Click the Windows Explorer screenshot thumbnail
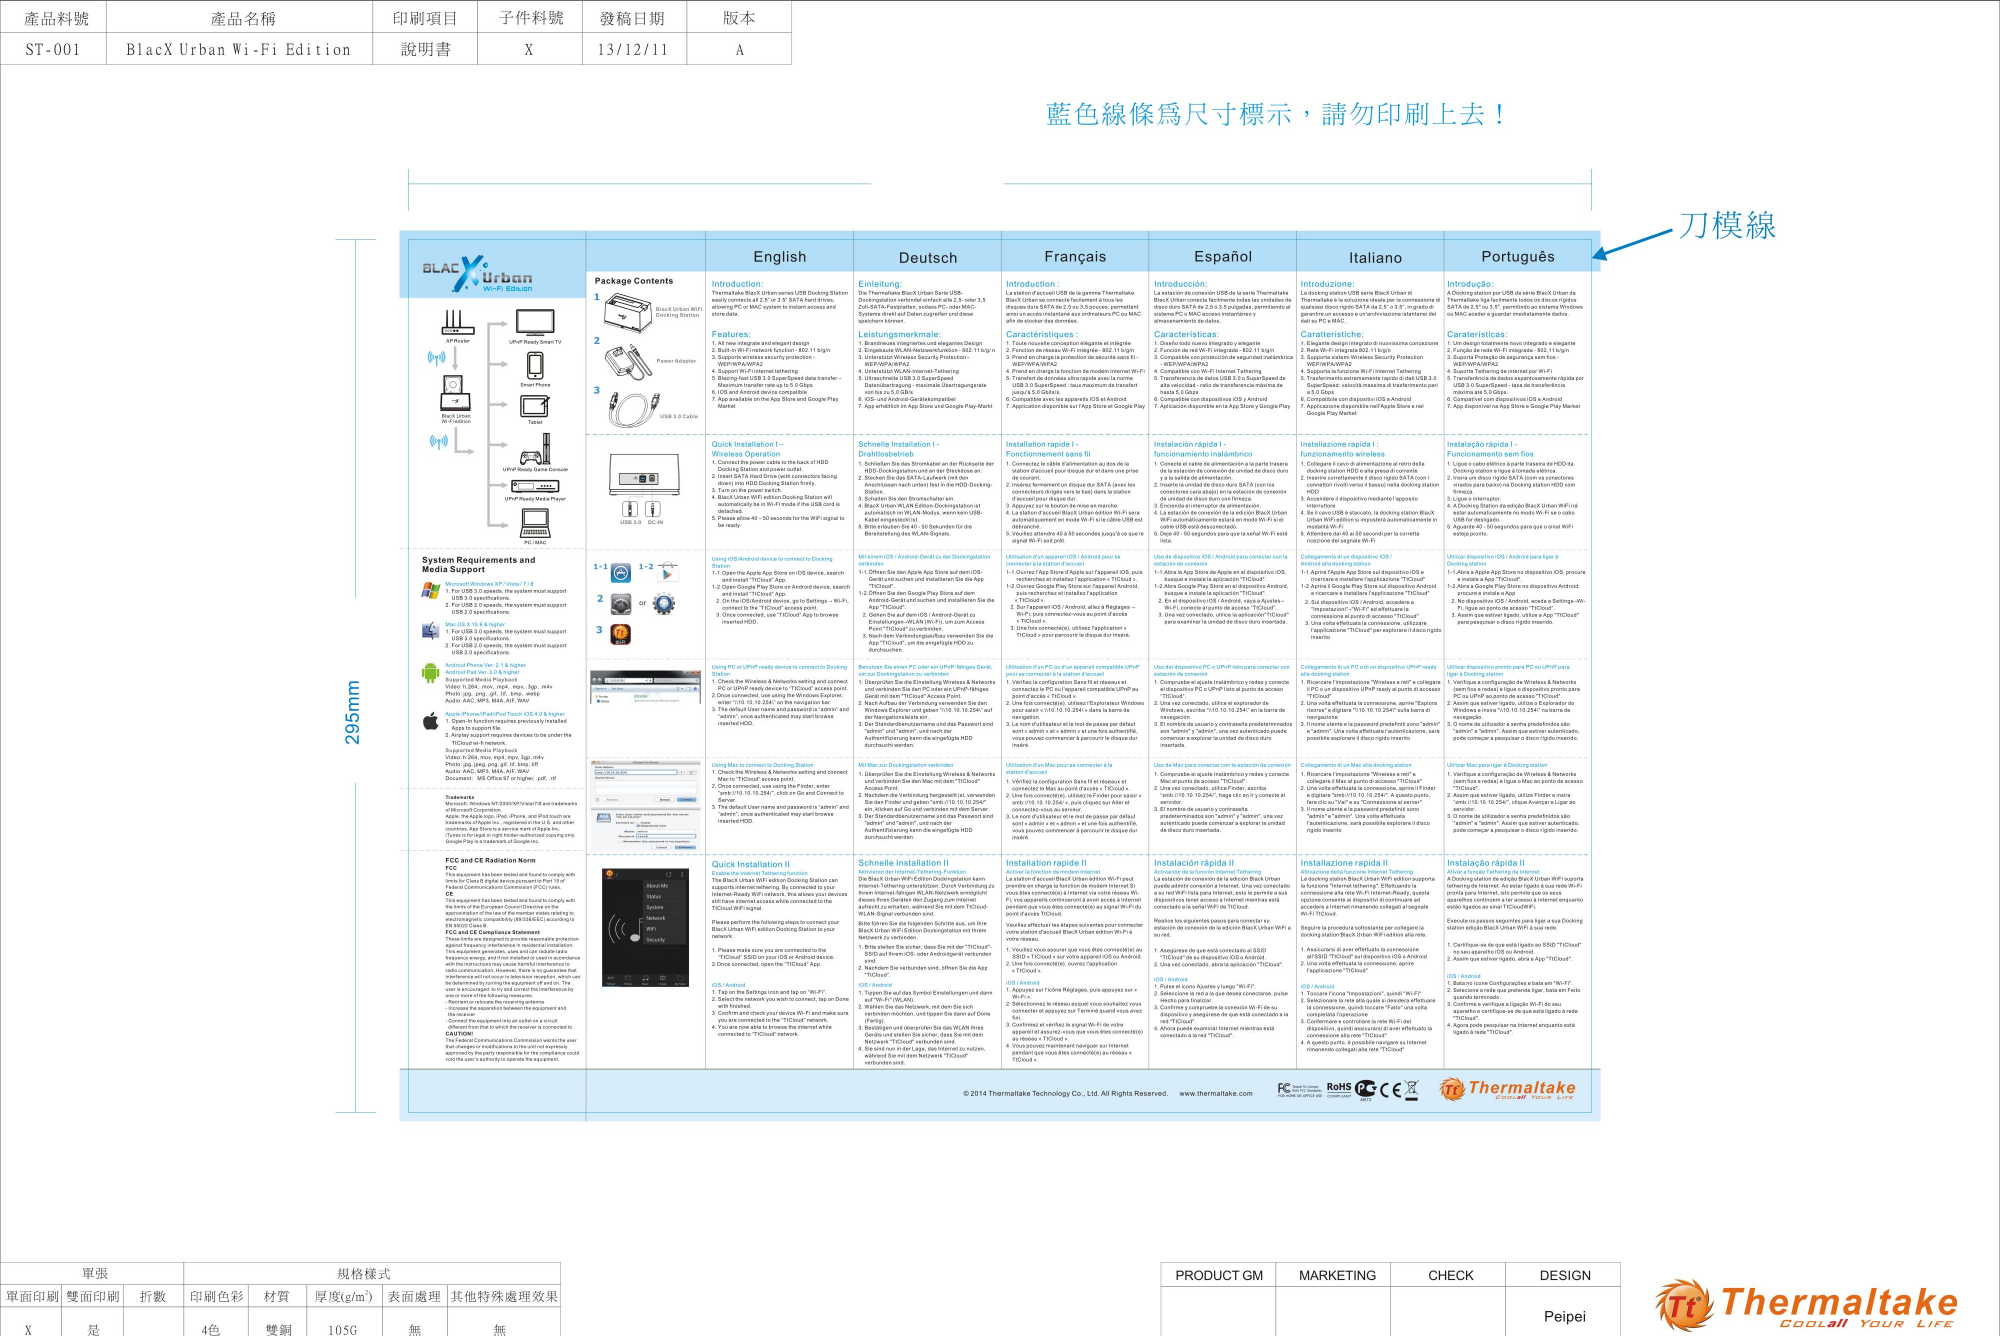This screenshot has height=1336, width=2000. coord(645,688)
